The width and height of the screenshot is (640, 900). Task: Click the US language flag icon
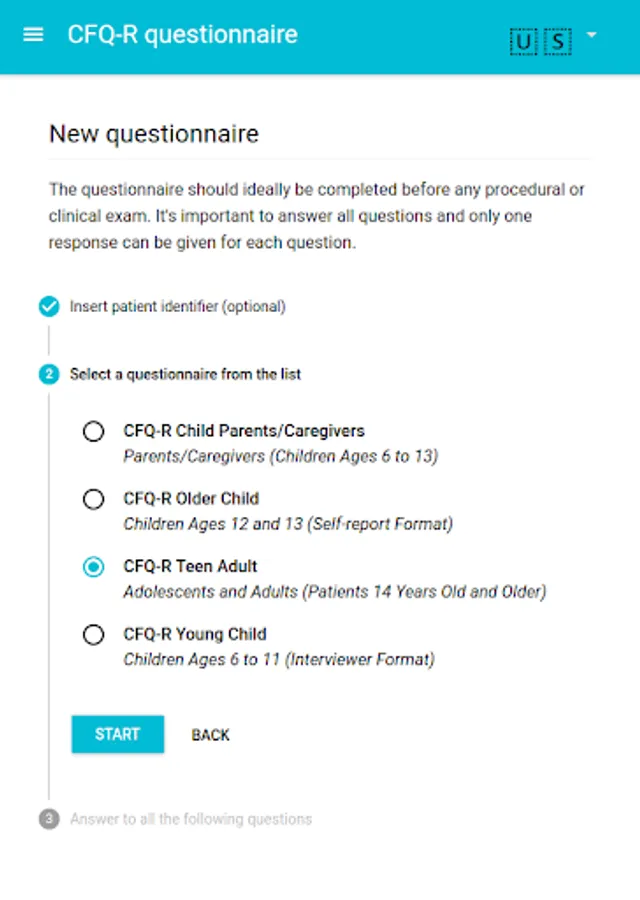[x=541, y=40]
